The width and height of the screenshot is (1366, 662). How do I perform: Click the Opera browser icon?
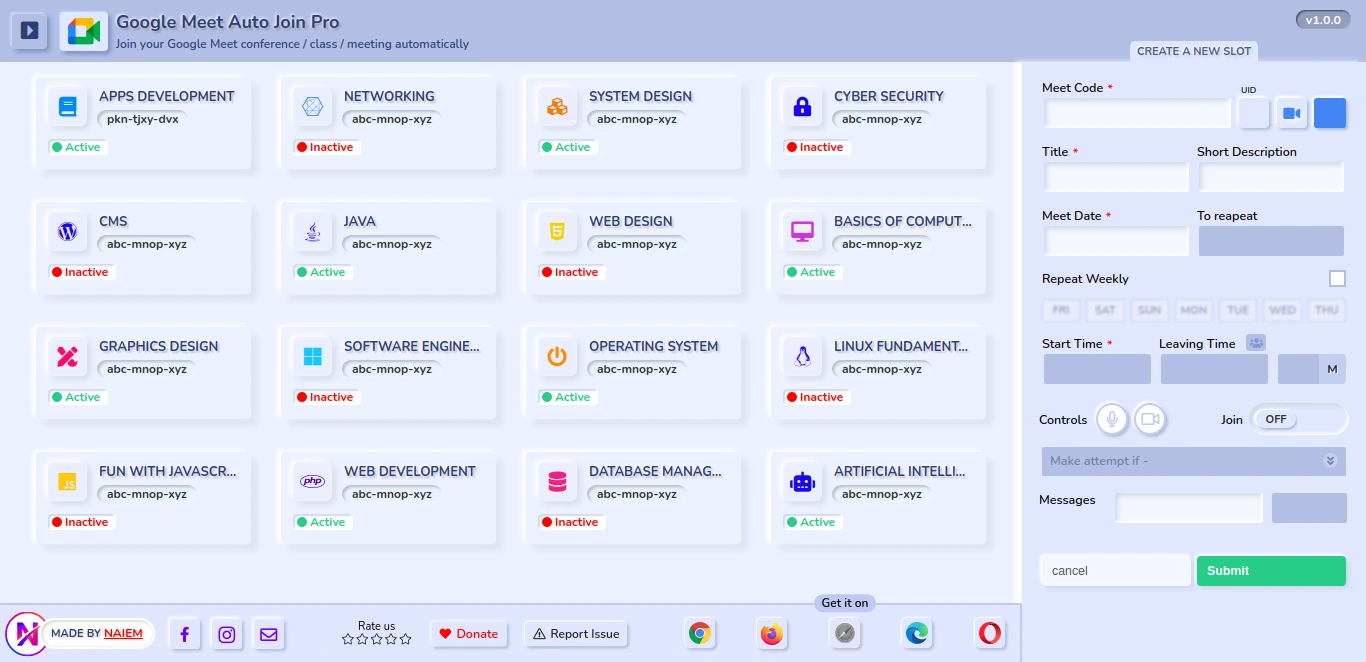pyautogui.click(x=989, y=633)
